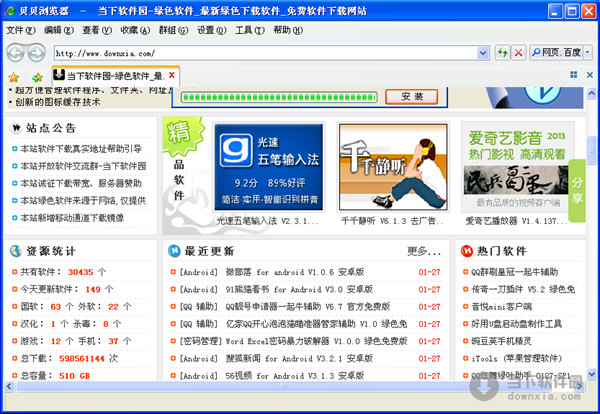Open the 设置(O) menu
600x414 pixels.
click(x=212, y=30)
